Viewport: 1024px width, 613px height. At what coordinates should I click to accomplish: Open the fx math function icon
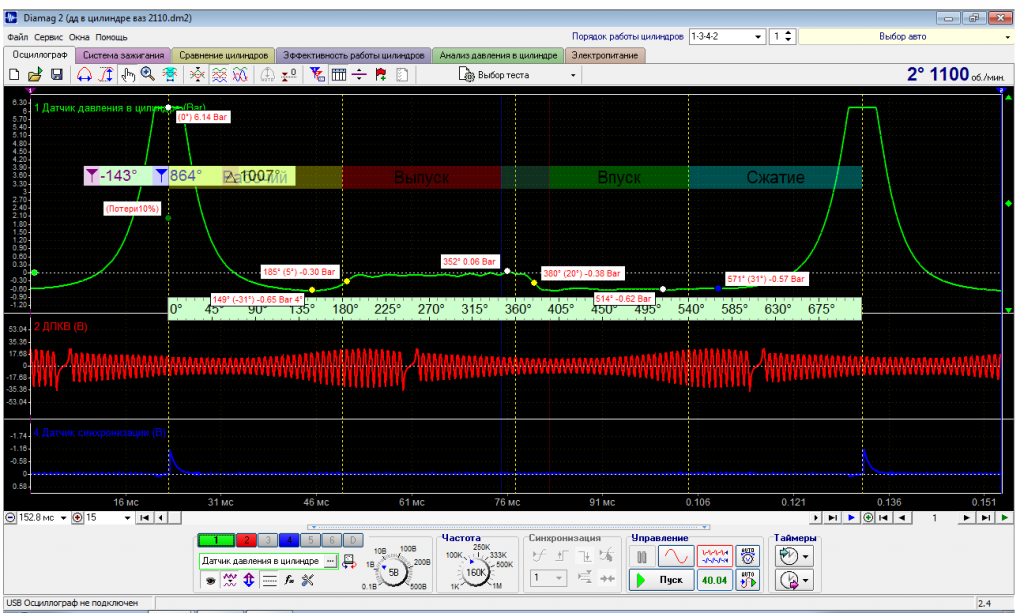point(289,580)
